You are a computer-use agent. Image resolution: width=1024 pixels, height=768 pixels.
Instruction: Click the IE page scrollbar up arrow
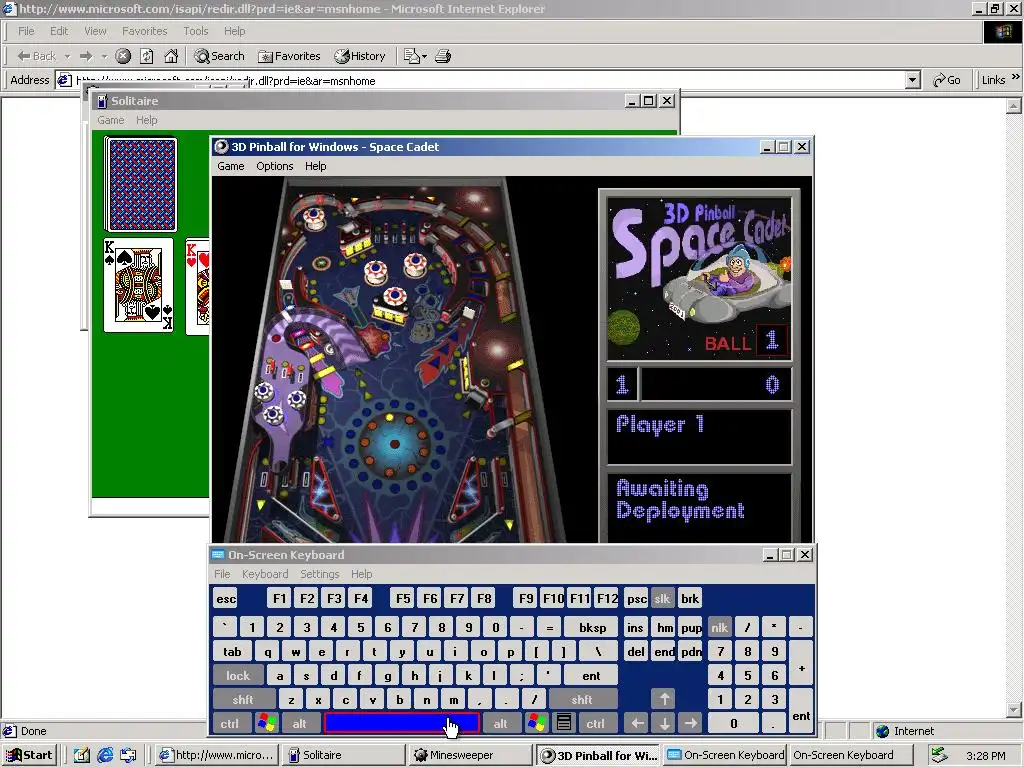pos(1014,105)
